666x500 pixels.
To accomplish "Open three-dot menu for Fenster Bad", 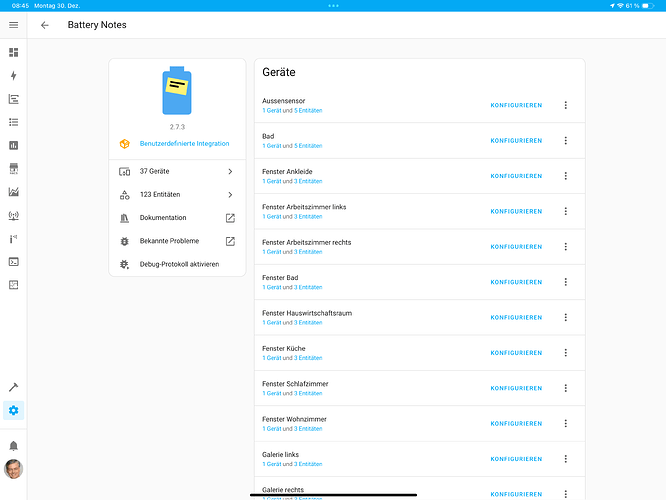I will (565, 282).
